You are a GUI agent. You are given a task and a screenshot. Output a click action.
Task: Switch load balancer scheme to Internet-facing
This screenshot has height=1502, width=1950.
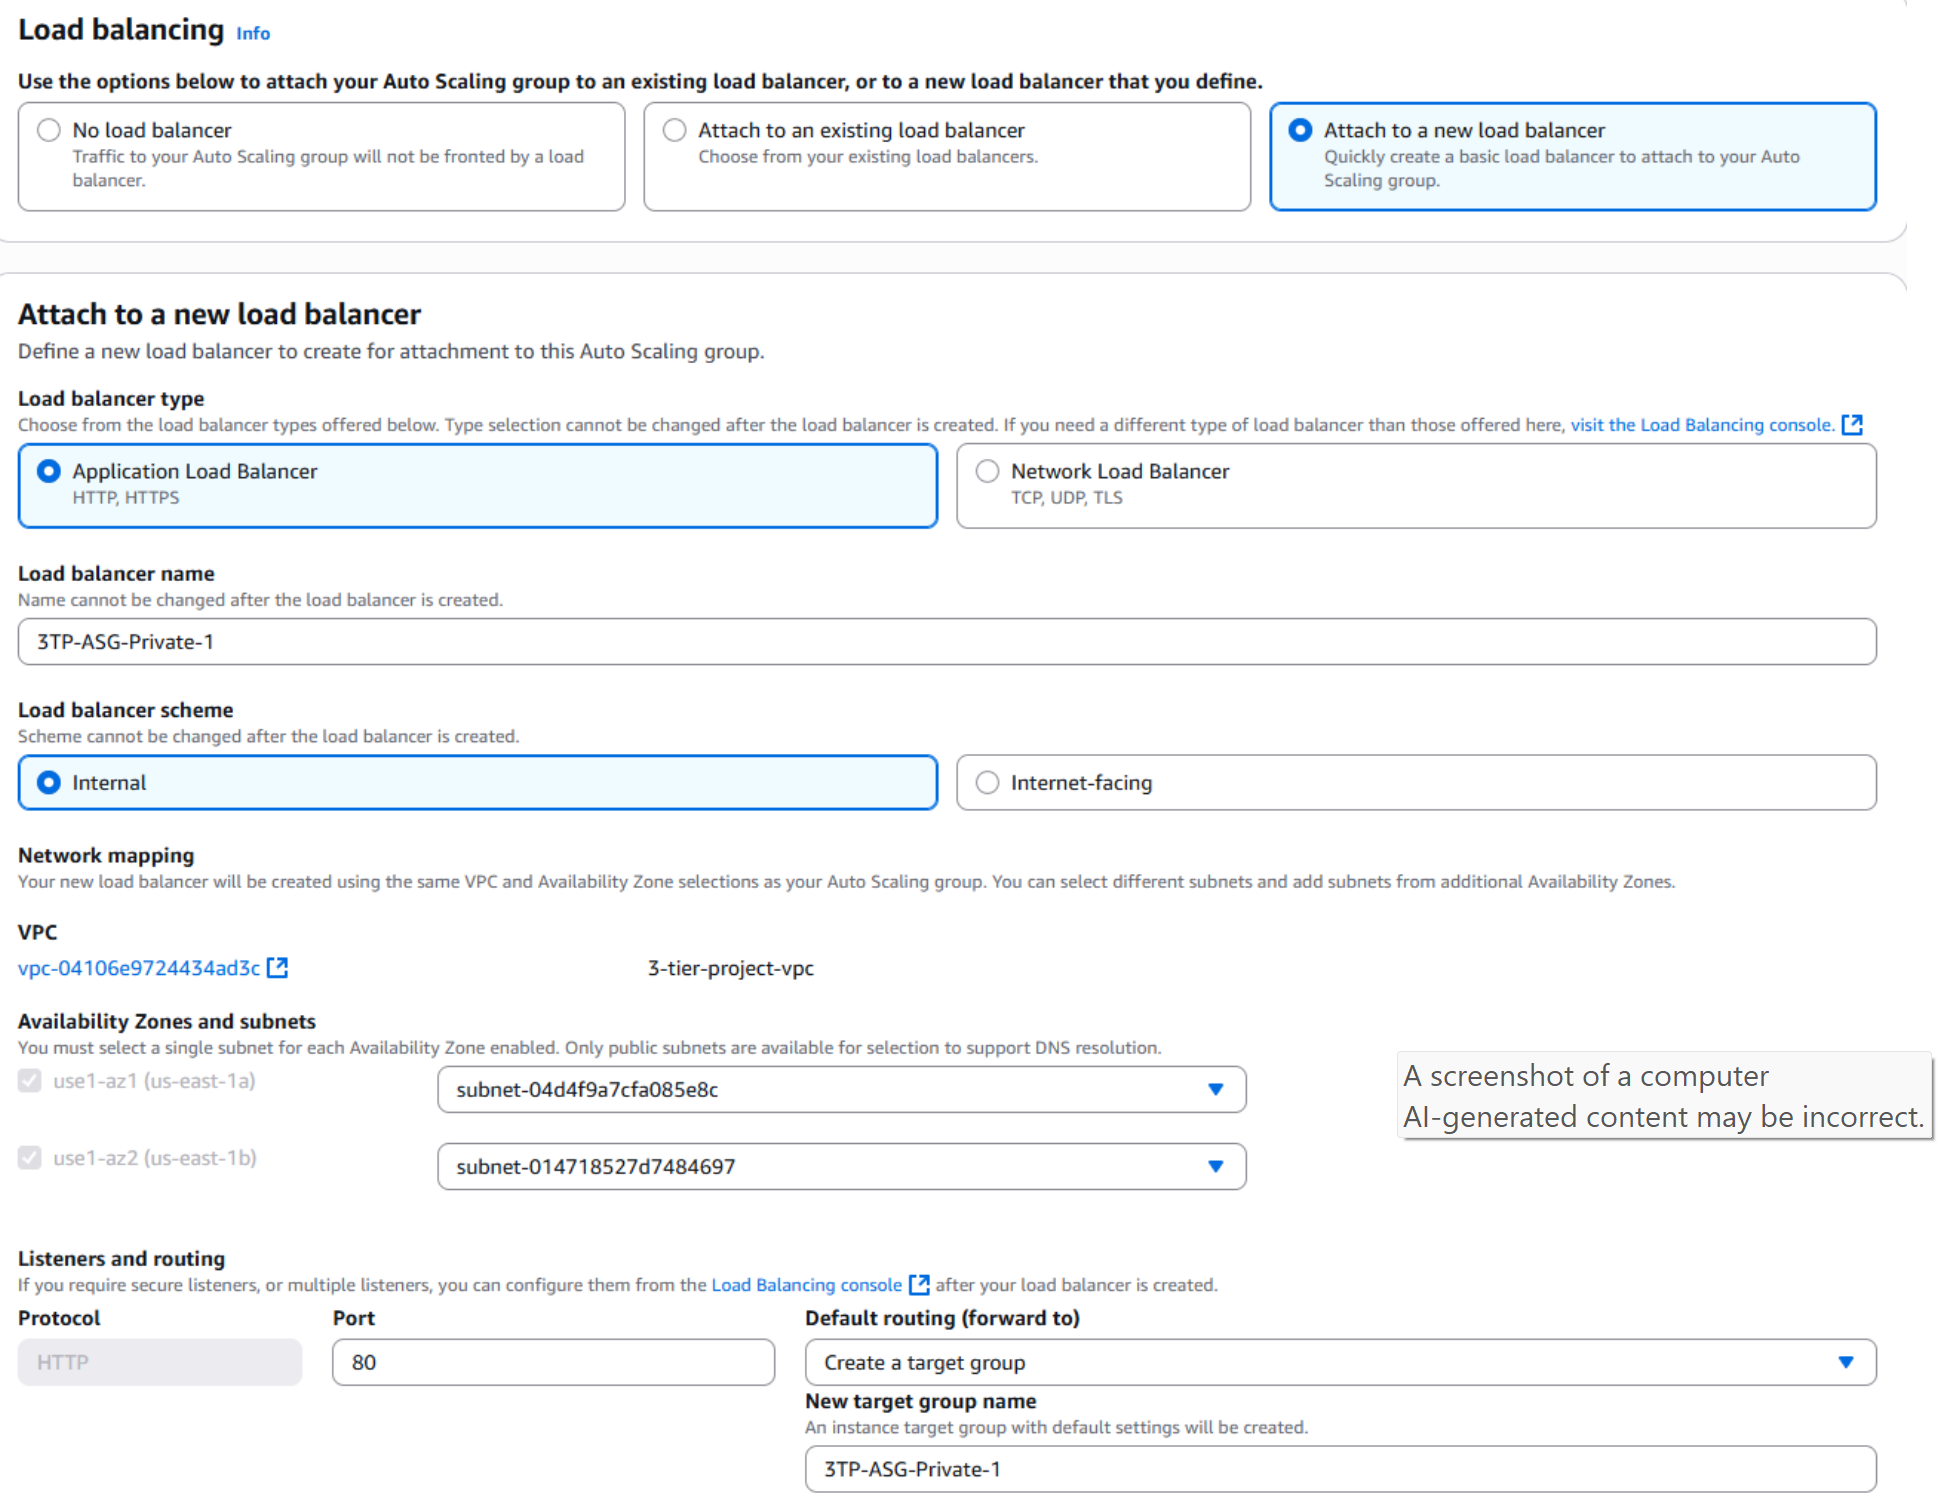tap(987, 782)
